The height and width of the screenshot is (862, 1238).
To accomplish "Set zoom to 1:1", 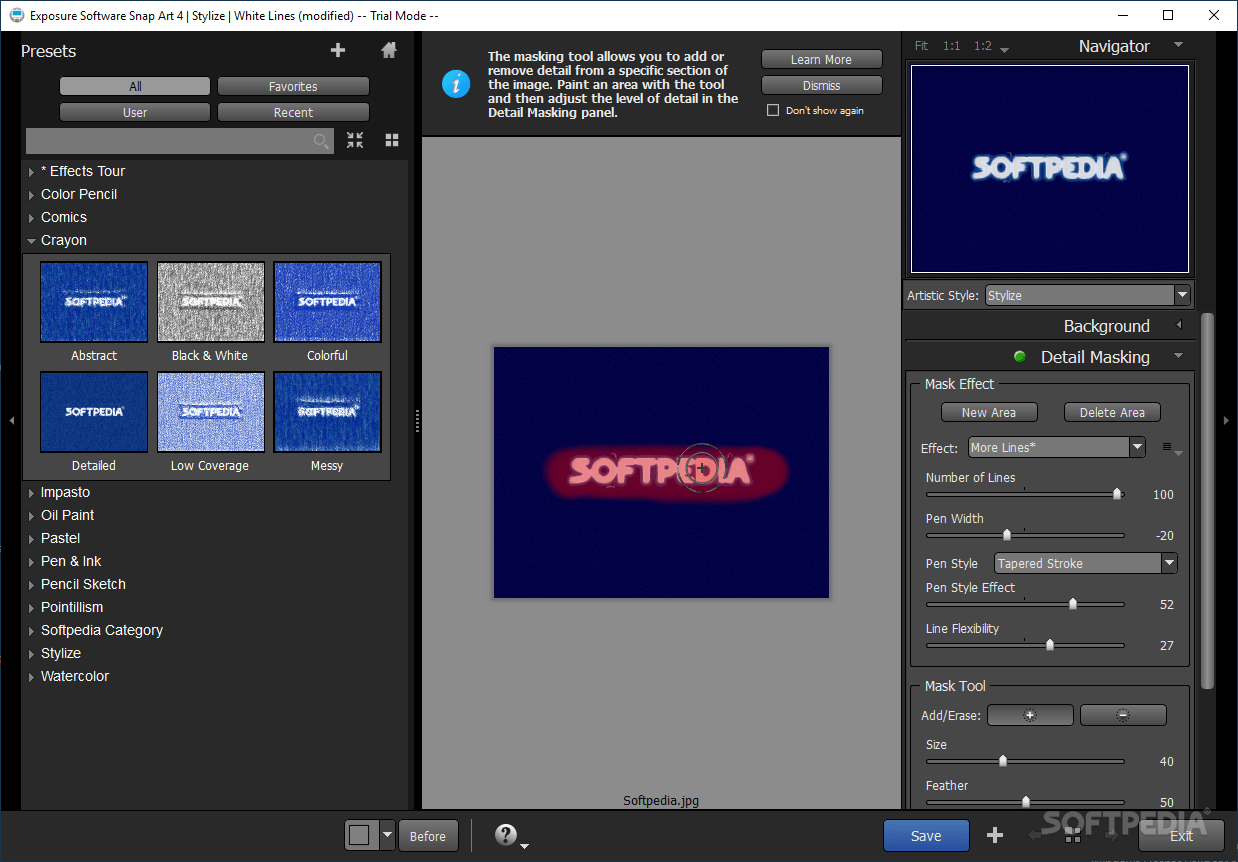I will pos(952,46).
